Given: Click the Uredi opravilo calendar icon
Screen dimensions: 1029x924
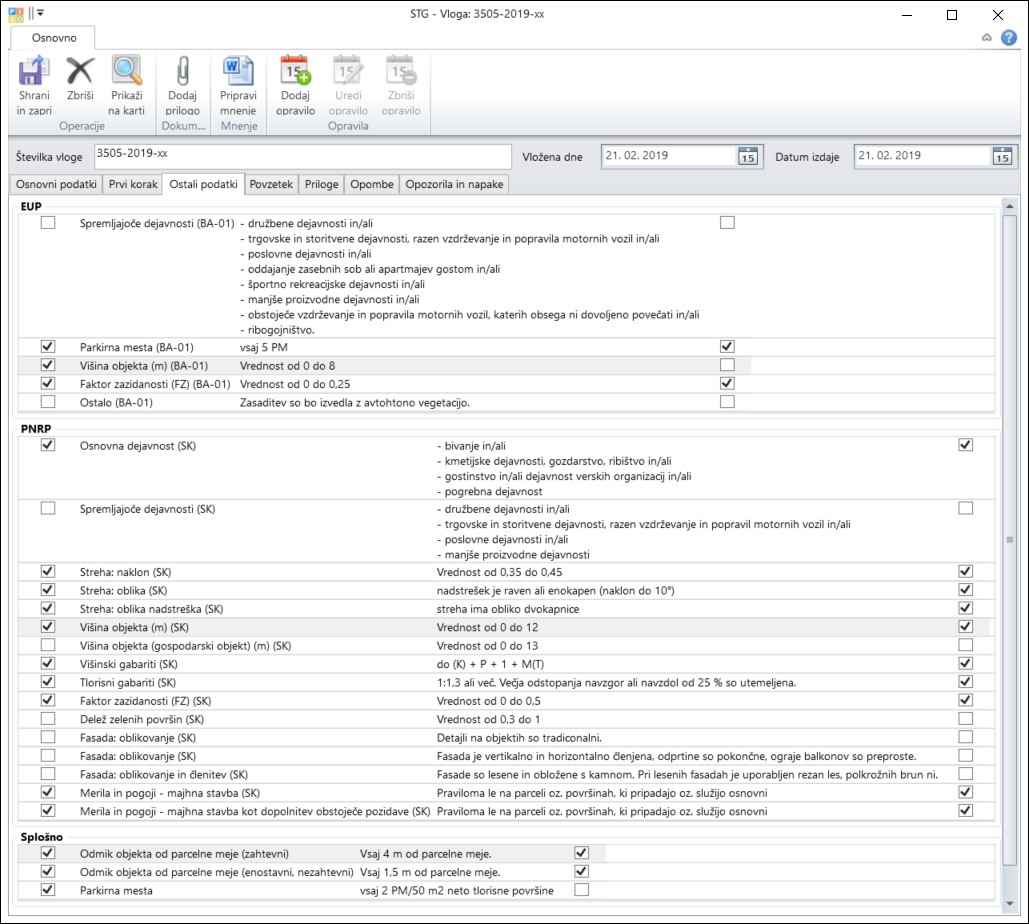Looking at the screenshot, I should click(x=348, y=71).
